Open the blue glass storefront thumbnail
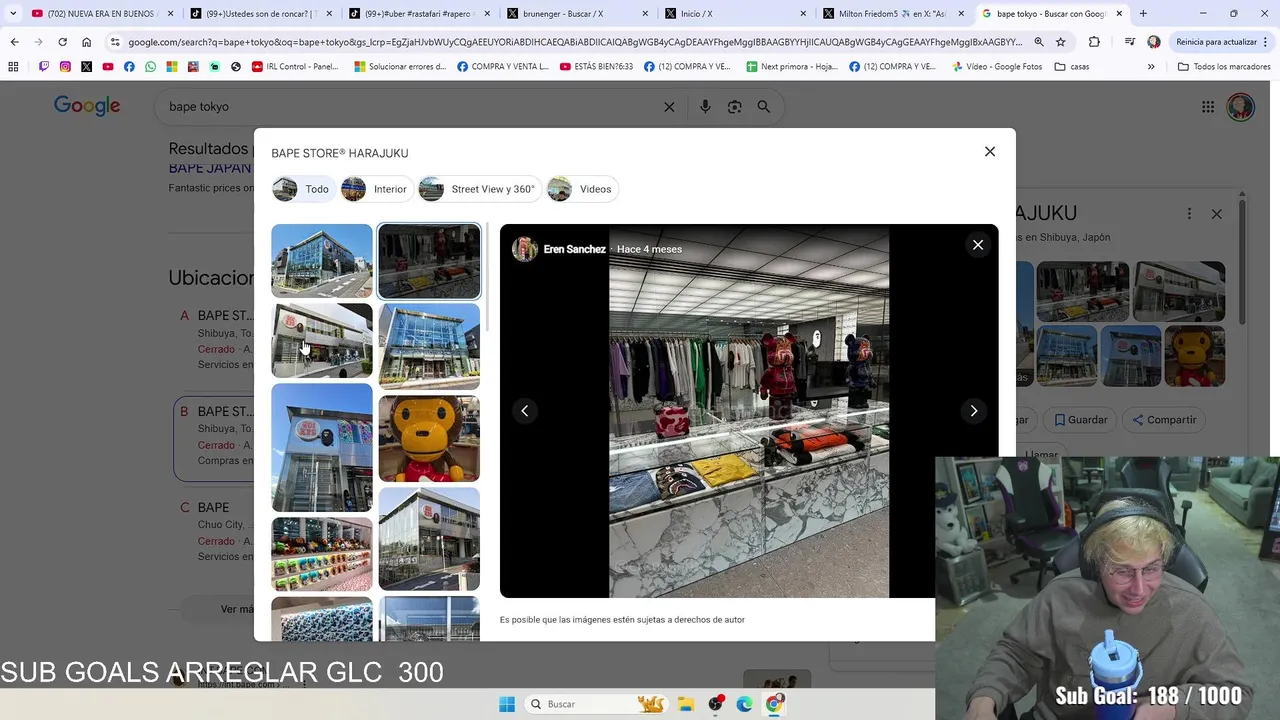 coord(429,347)
